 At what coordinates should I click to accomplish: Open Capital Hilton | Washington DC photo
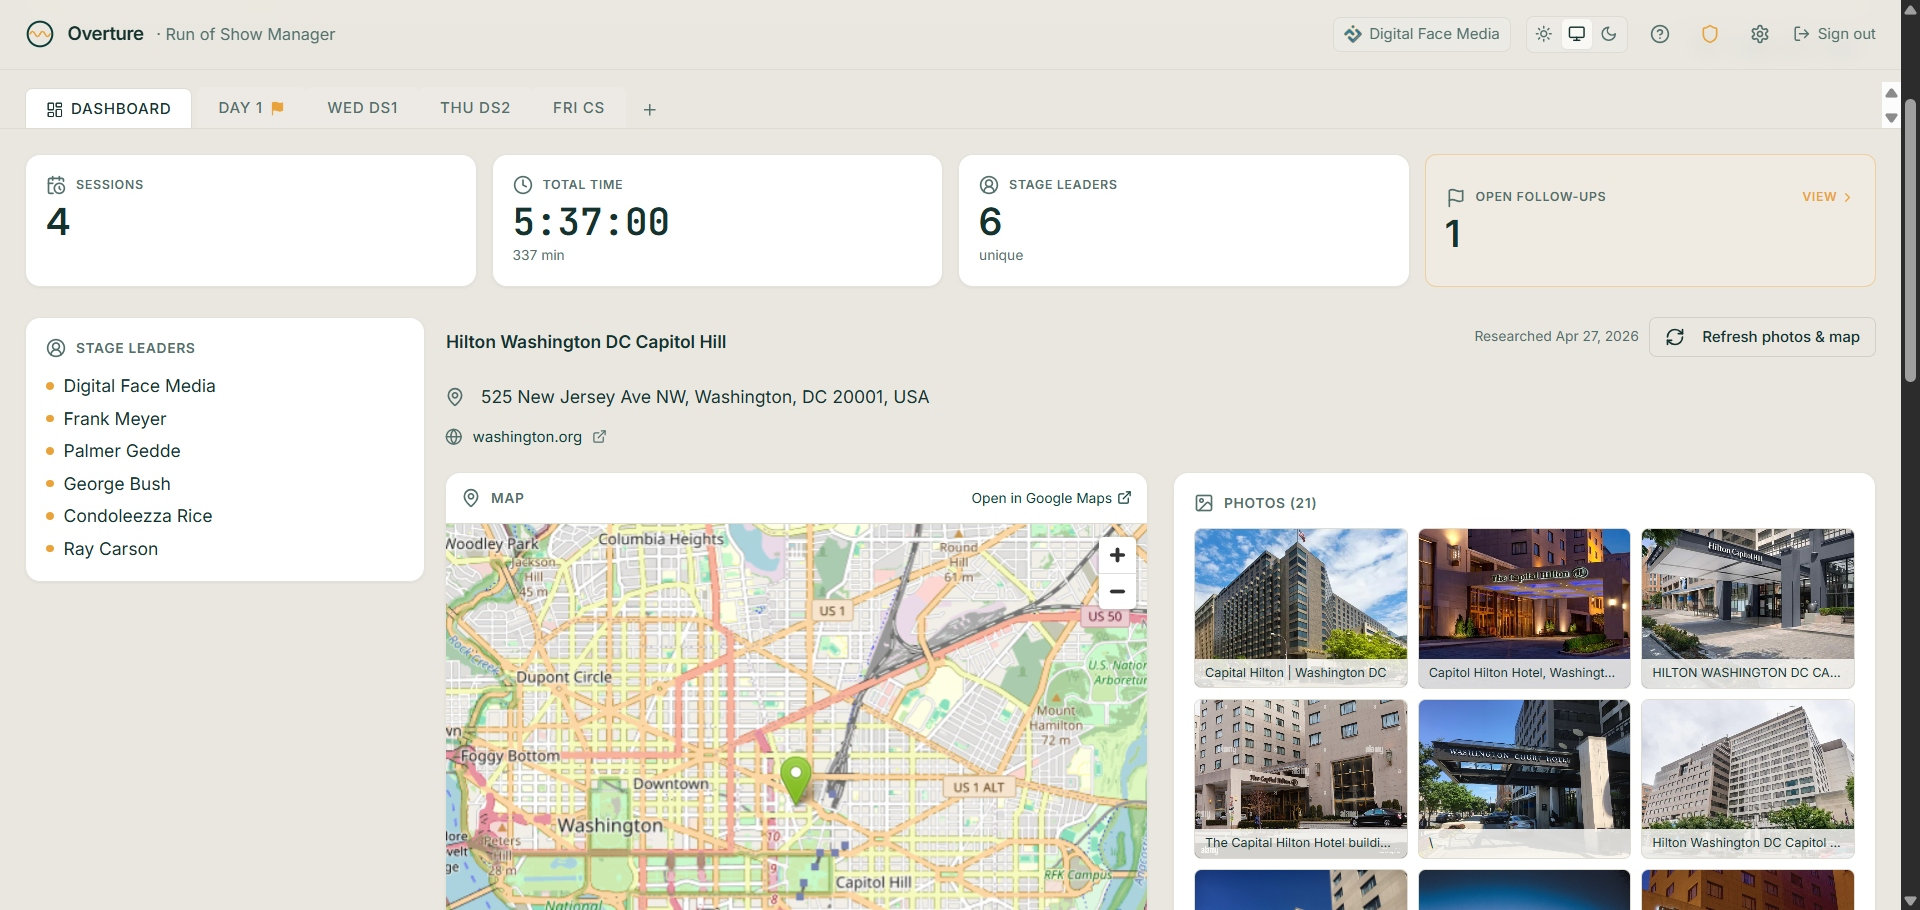1301,608
